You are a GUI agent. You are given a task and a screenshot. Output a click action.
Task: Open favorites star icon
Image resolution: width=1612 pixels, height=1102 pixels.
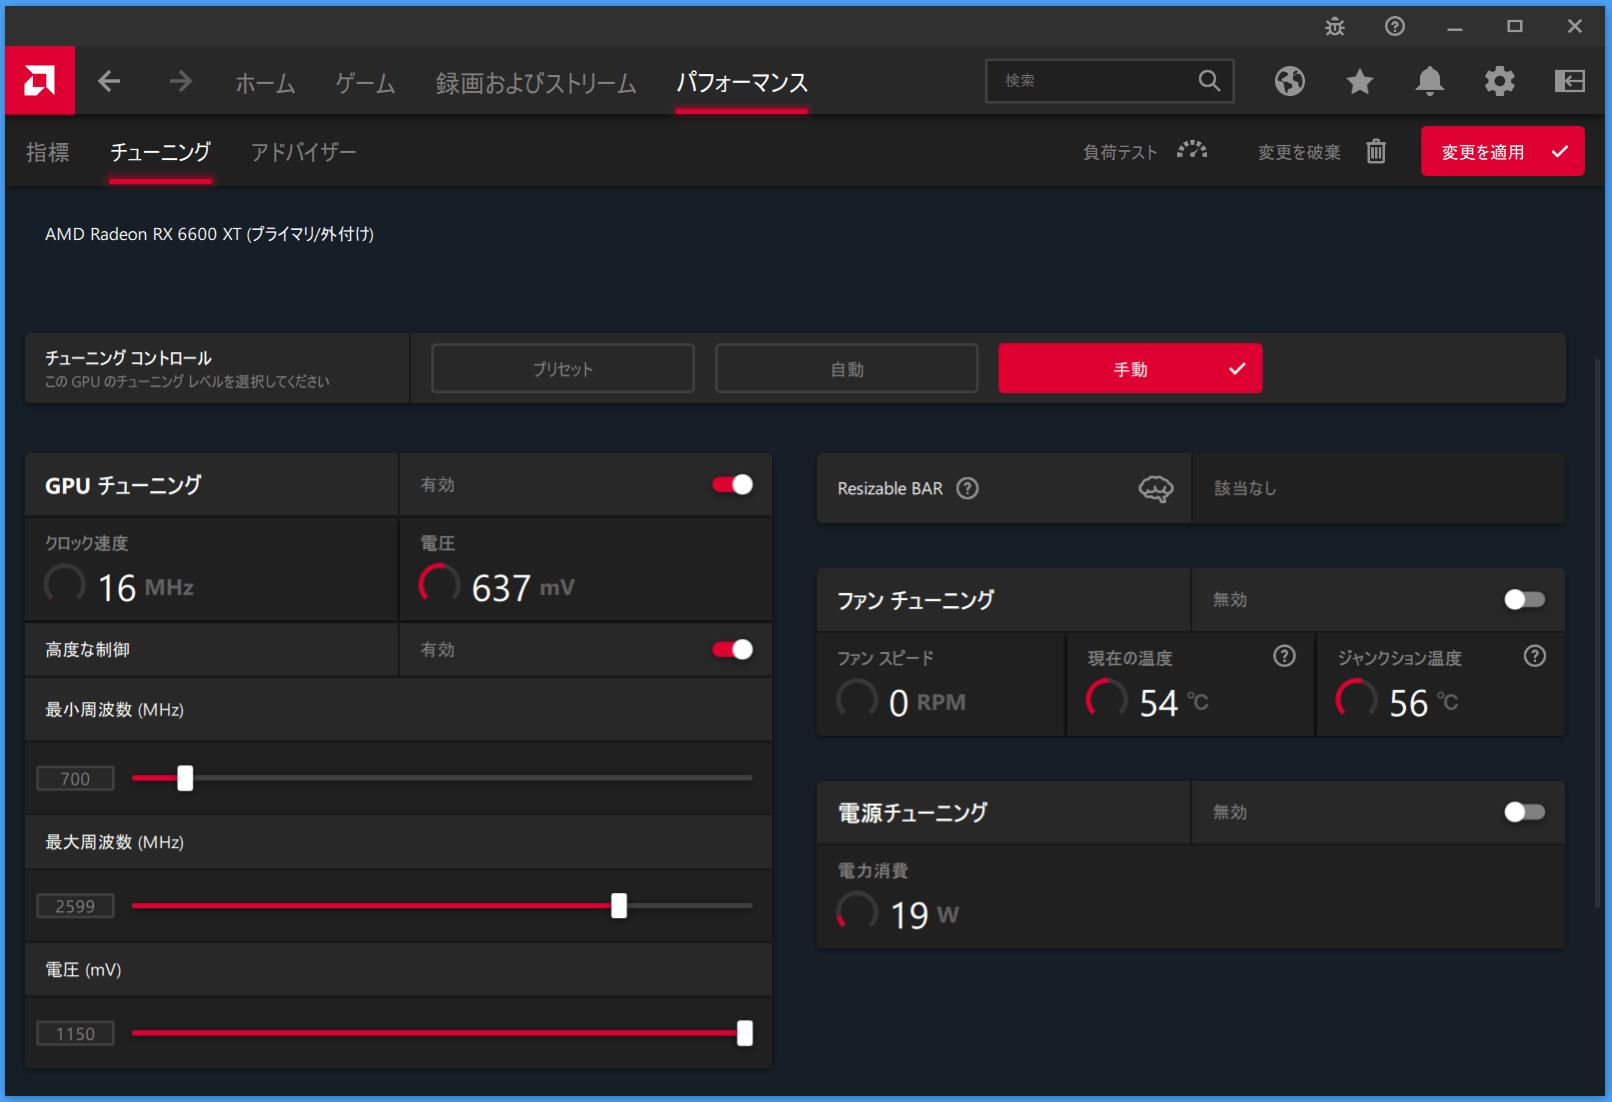[x=1360, y=81]
